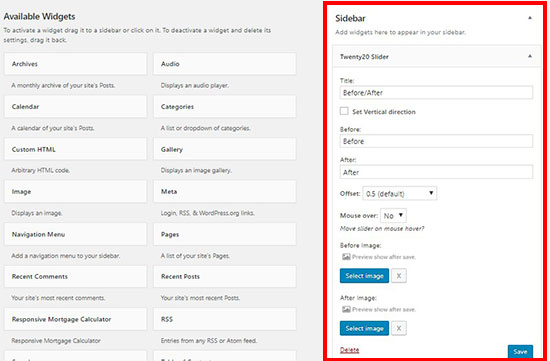
Task: Select image for Before image
Action: pyautogui.click(x=364, y=276)
